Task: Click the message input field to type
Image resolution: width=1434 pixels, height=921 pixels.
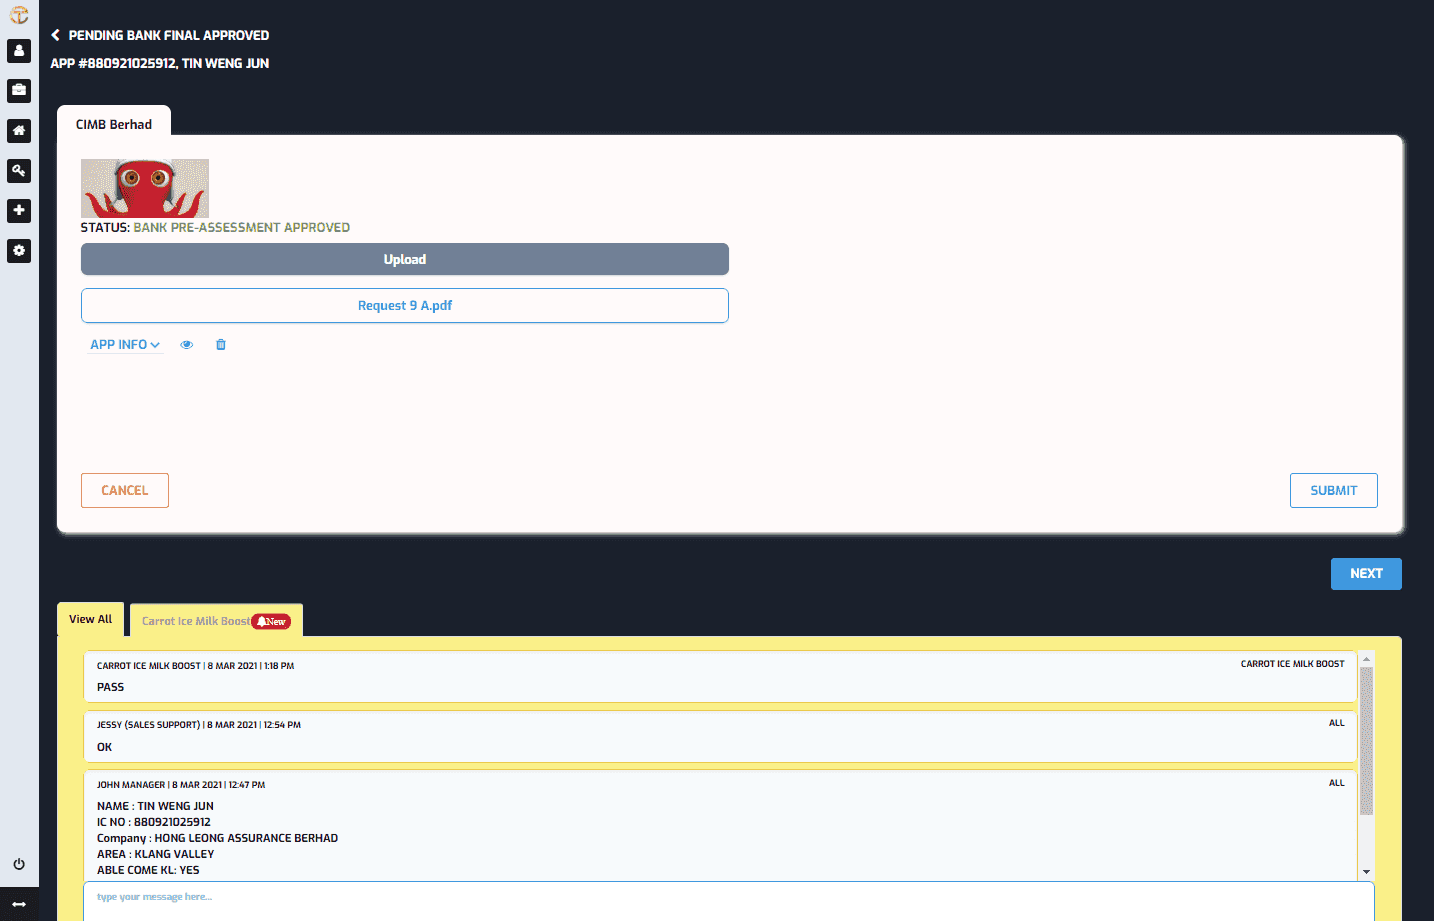Action: (x=400, y=896)
